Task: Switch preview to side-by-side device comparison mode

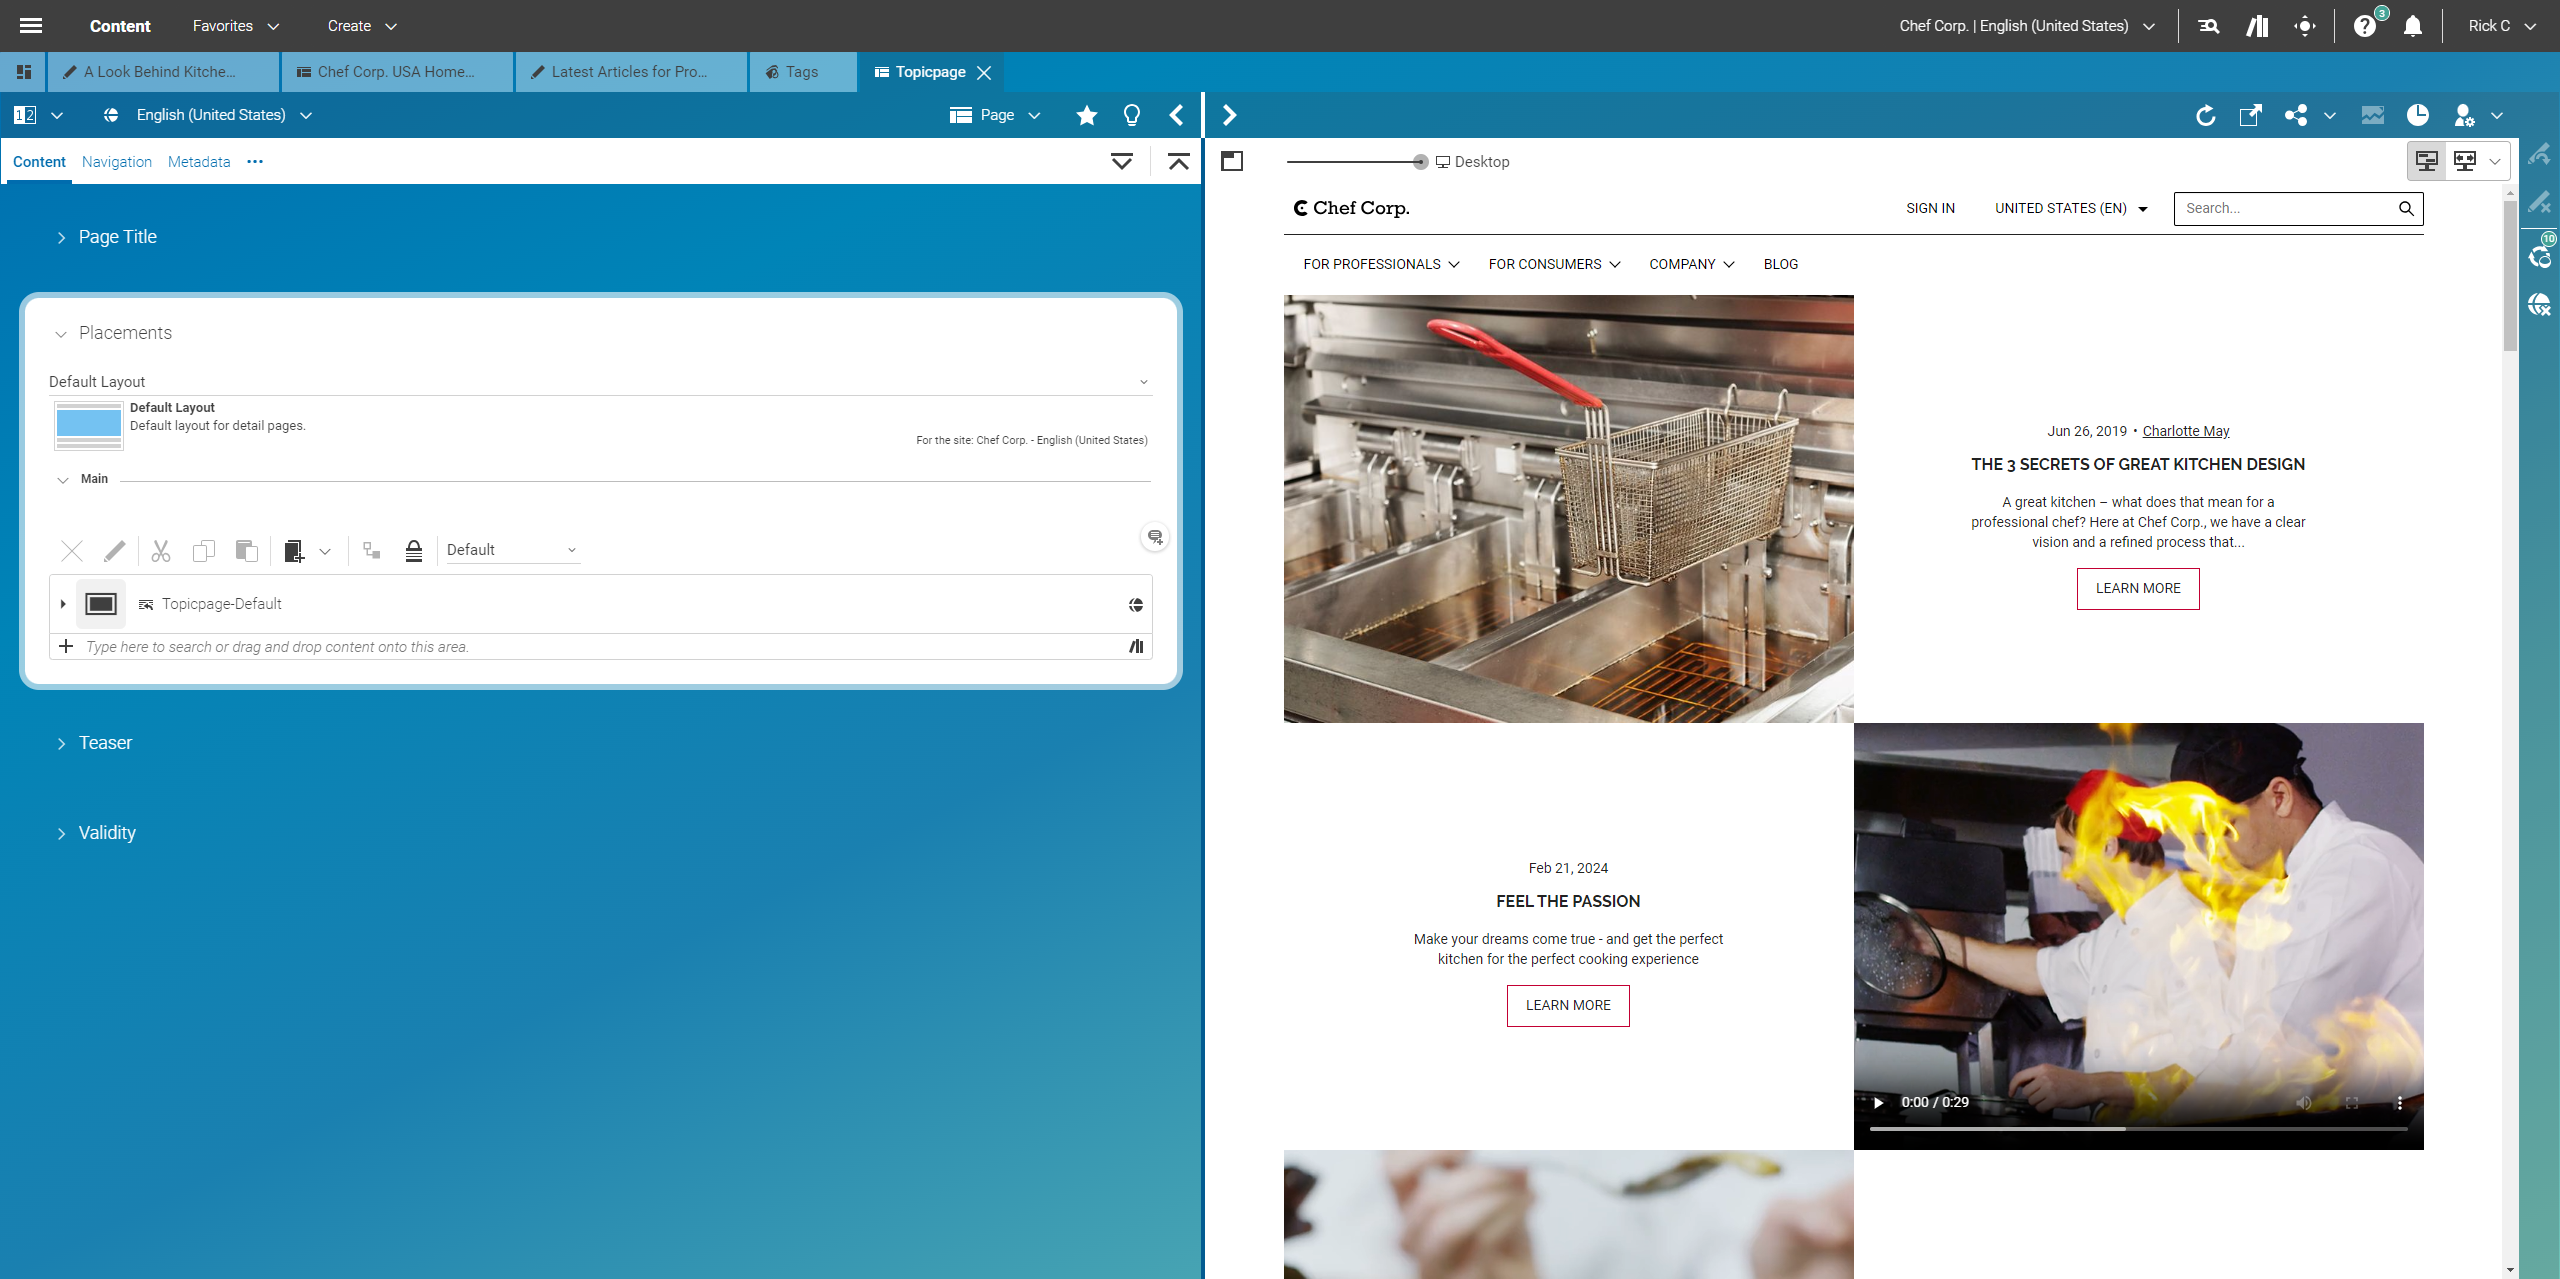Action: pos(2465,160)
